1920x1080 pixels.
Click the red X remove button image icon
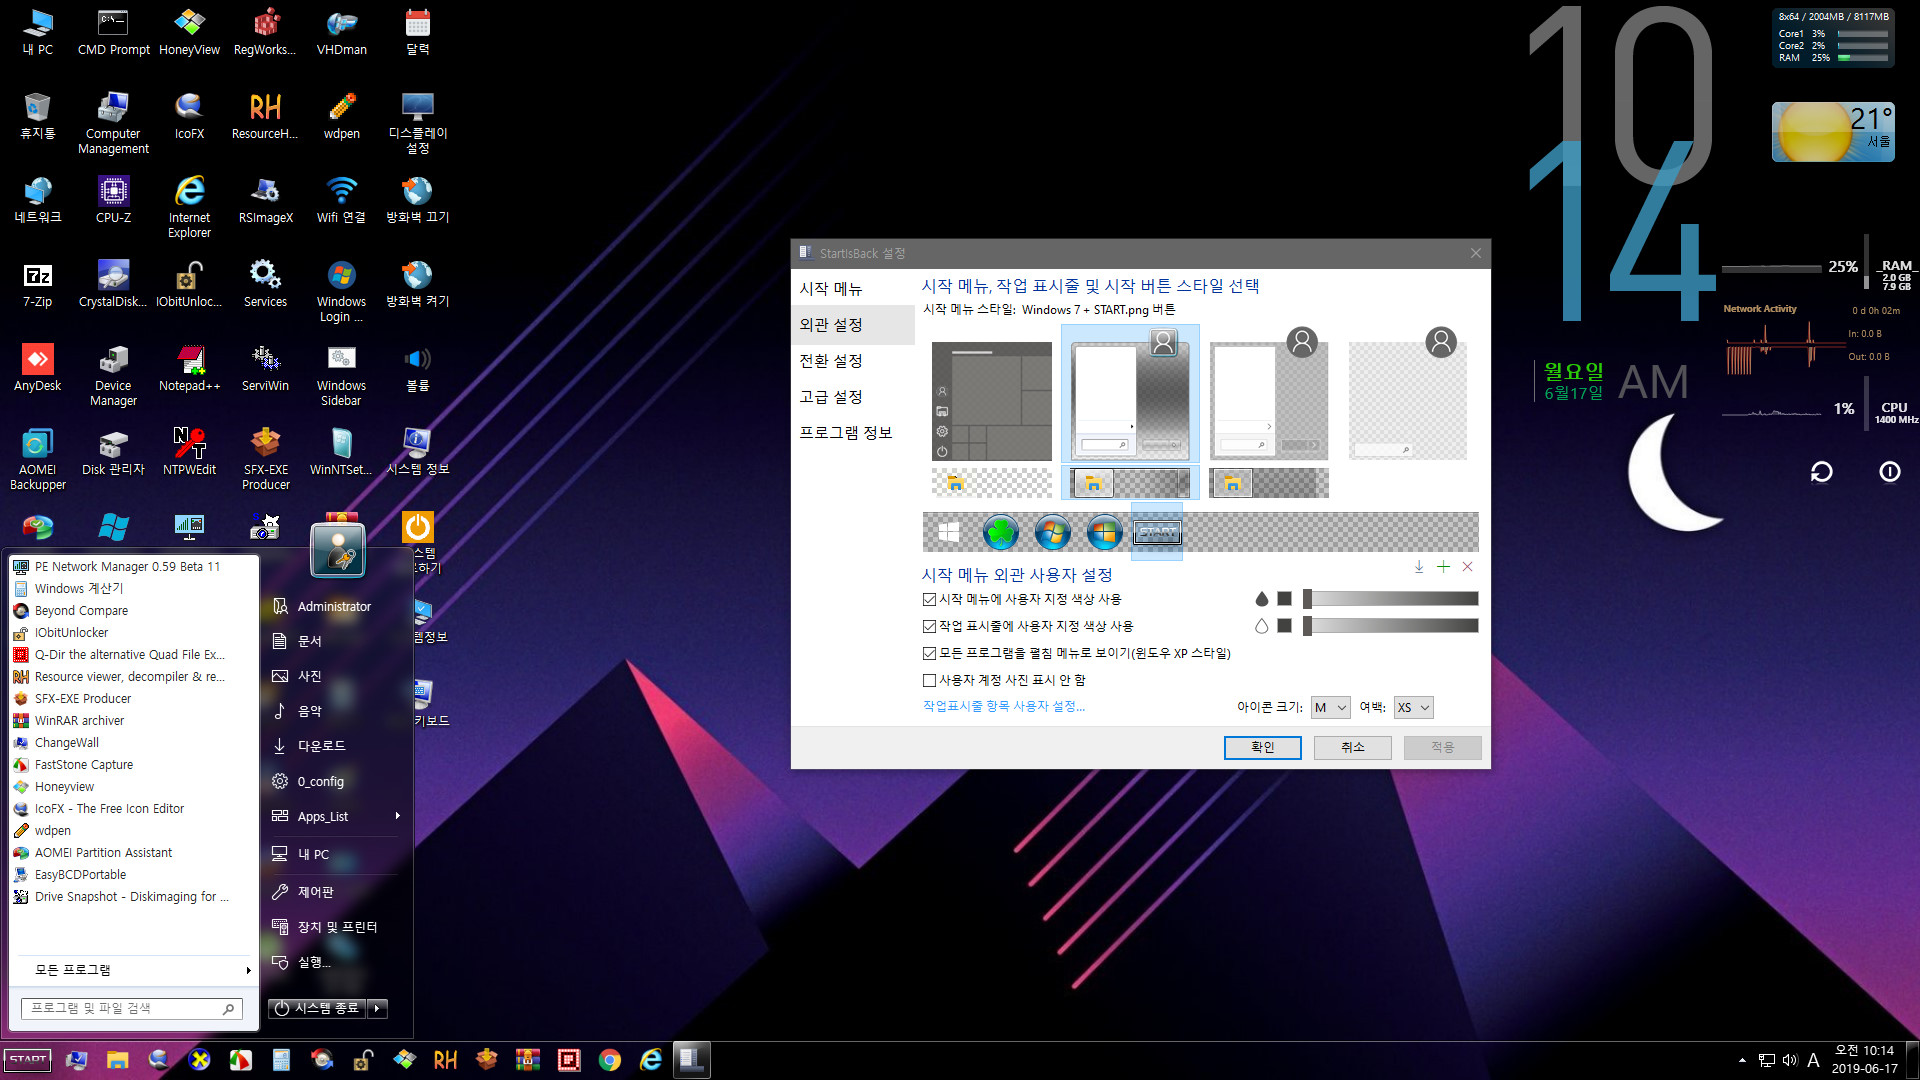1467,567
